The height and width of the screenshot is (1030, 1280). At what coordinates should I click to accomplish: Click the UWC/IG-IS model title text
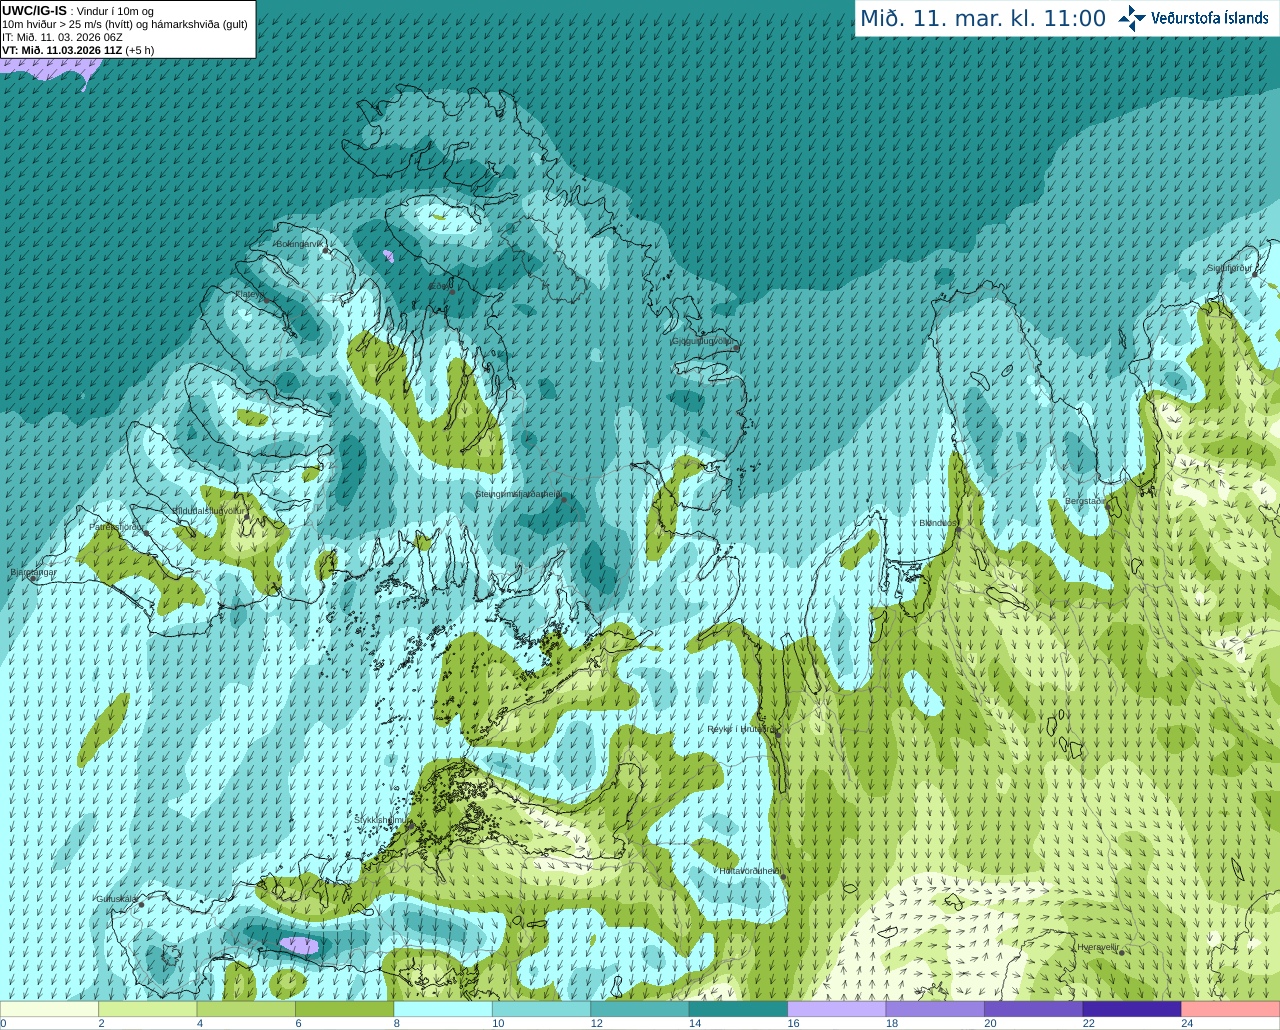(x=35, y=10)
